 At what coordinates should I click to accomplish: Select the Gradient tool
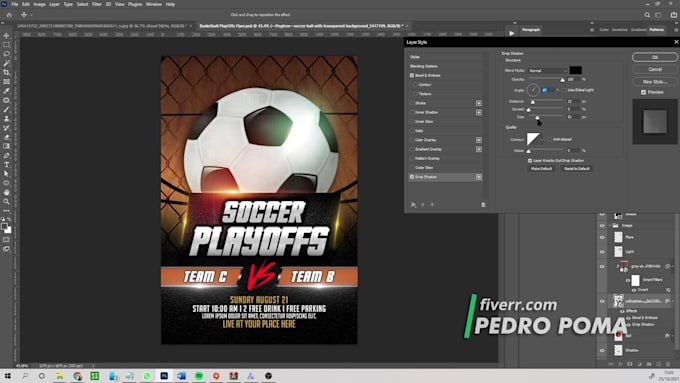pos(7,146)
